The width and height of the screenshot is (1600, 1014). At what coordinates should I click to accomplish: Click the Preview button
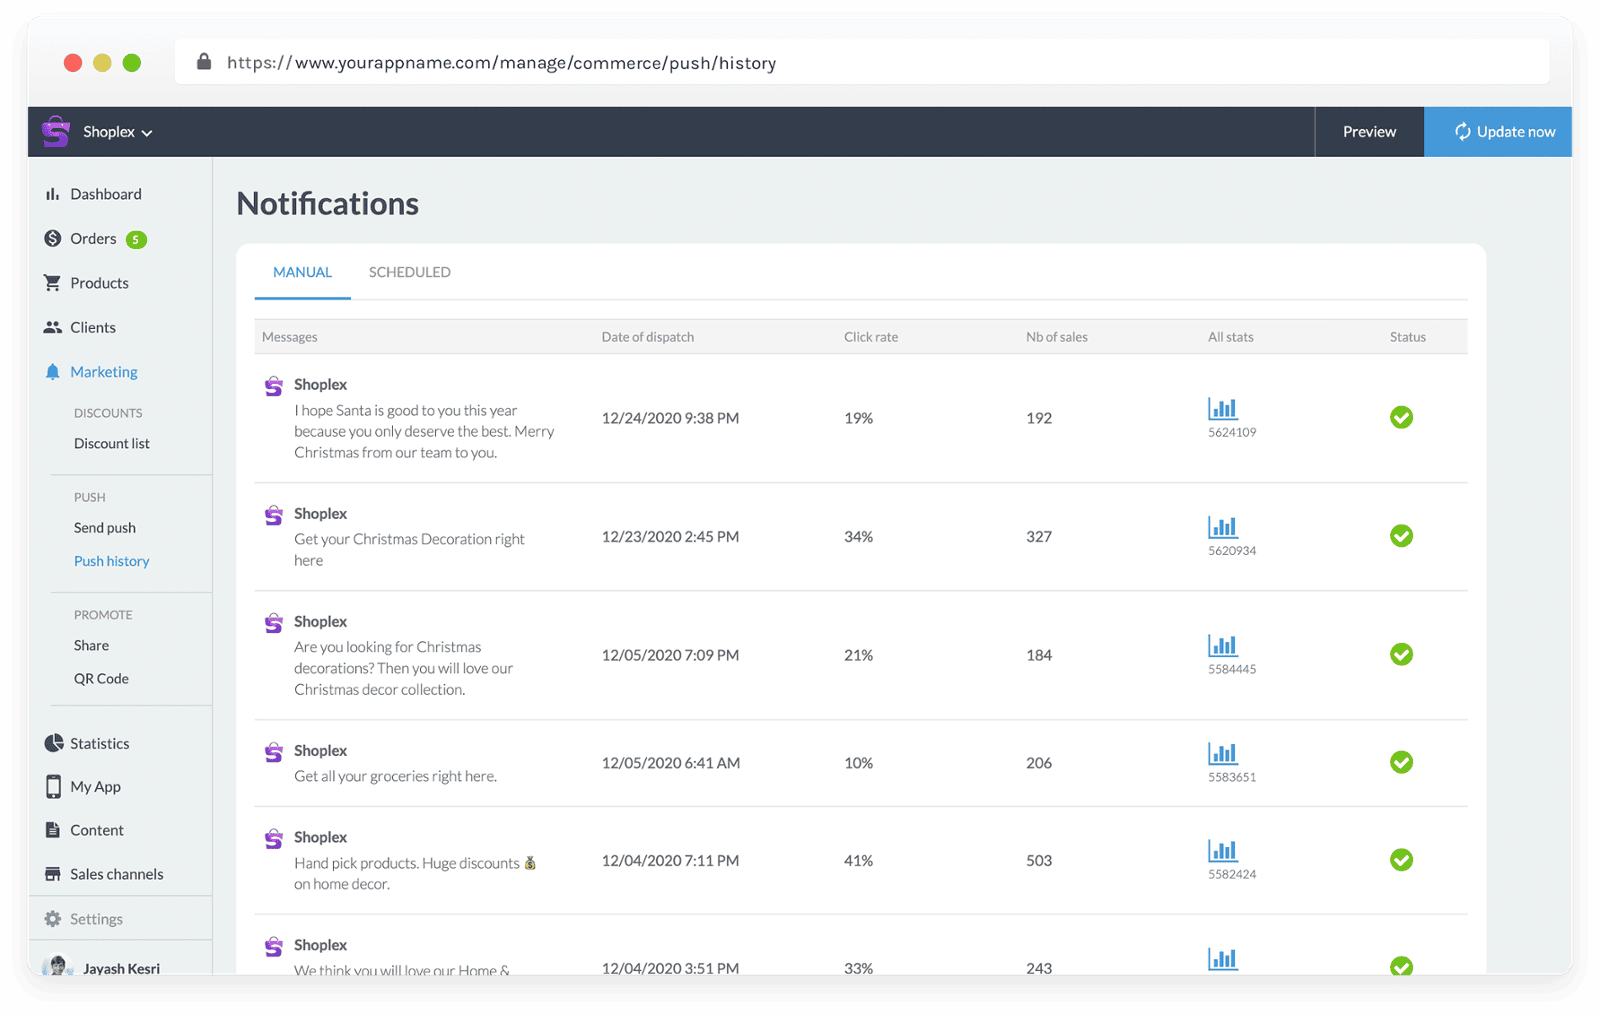[x=1368, y=131]
